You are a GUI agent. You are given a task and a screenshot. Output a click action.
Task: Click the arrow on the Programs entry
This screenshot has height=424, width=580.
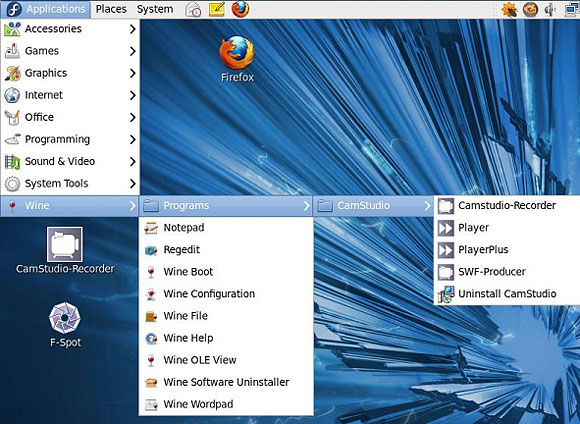click(x=306, y=206)
